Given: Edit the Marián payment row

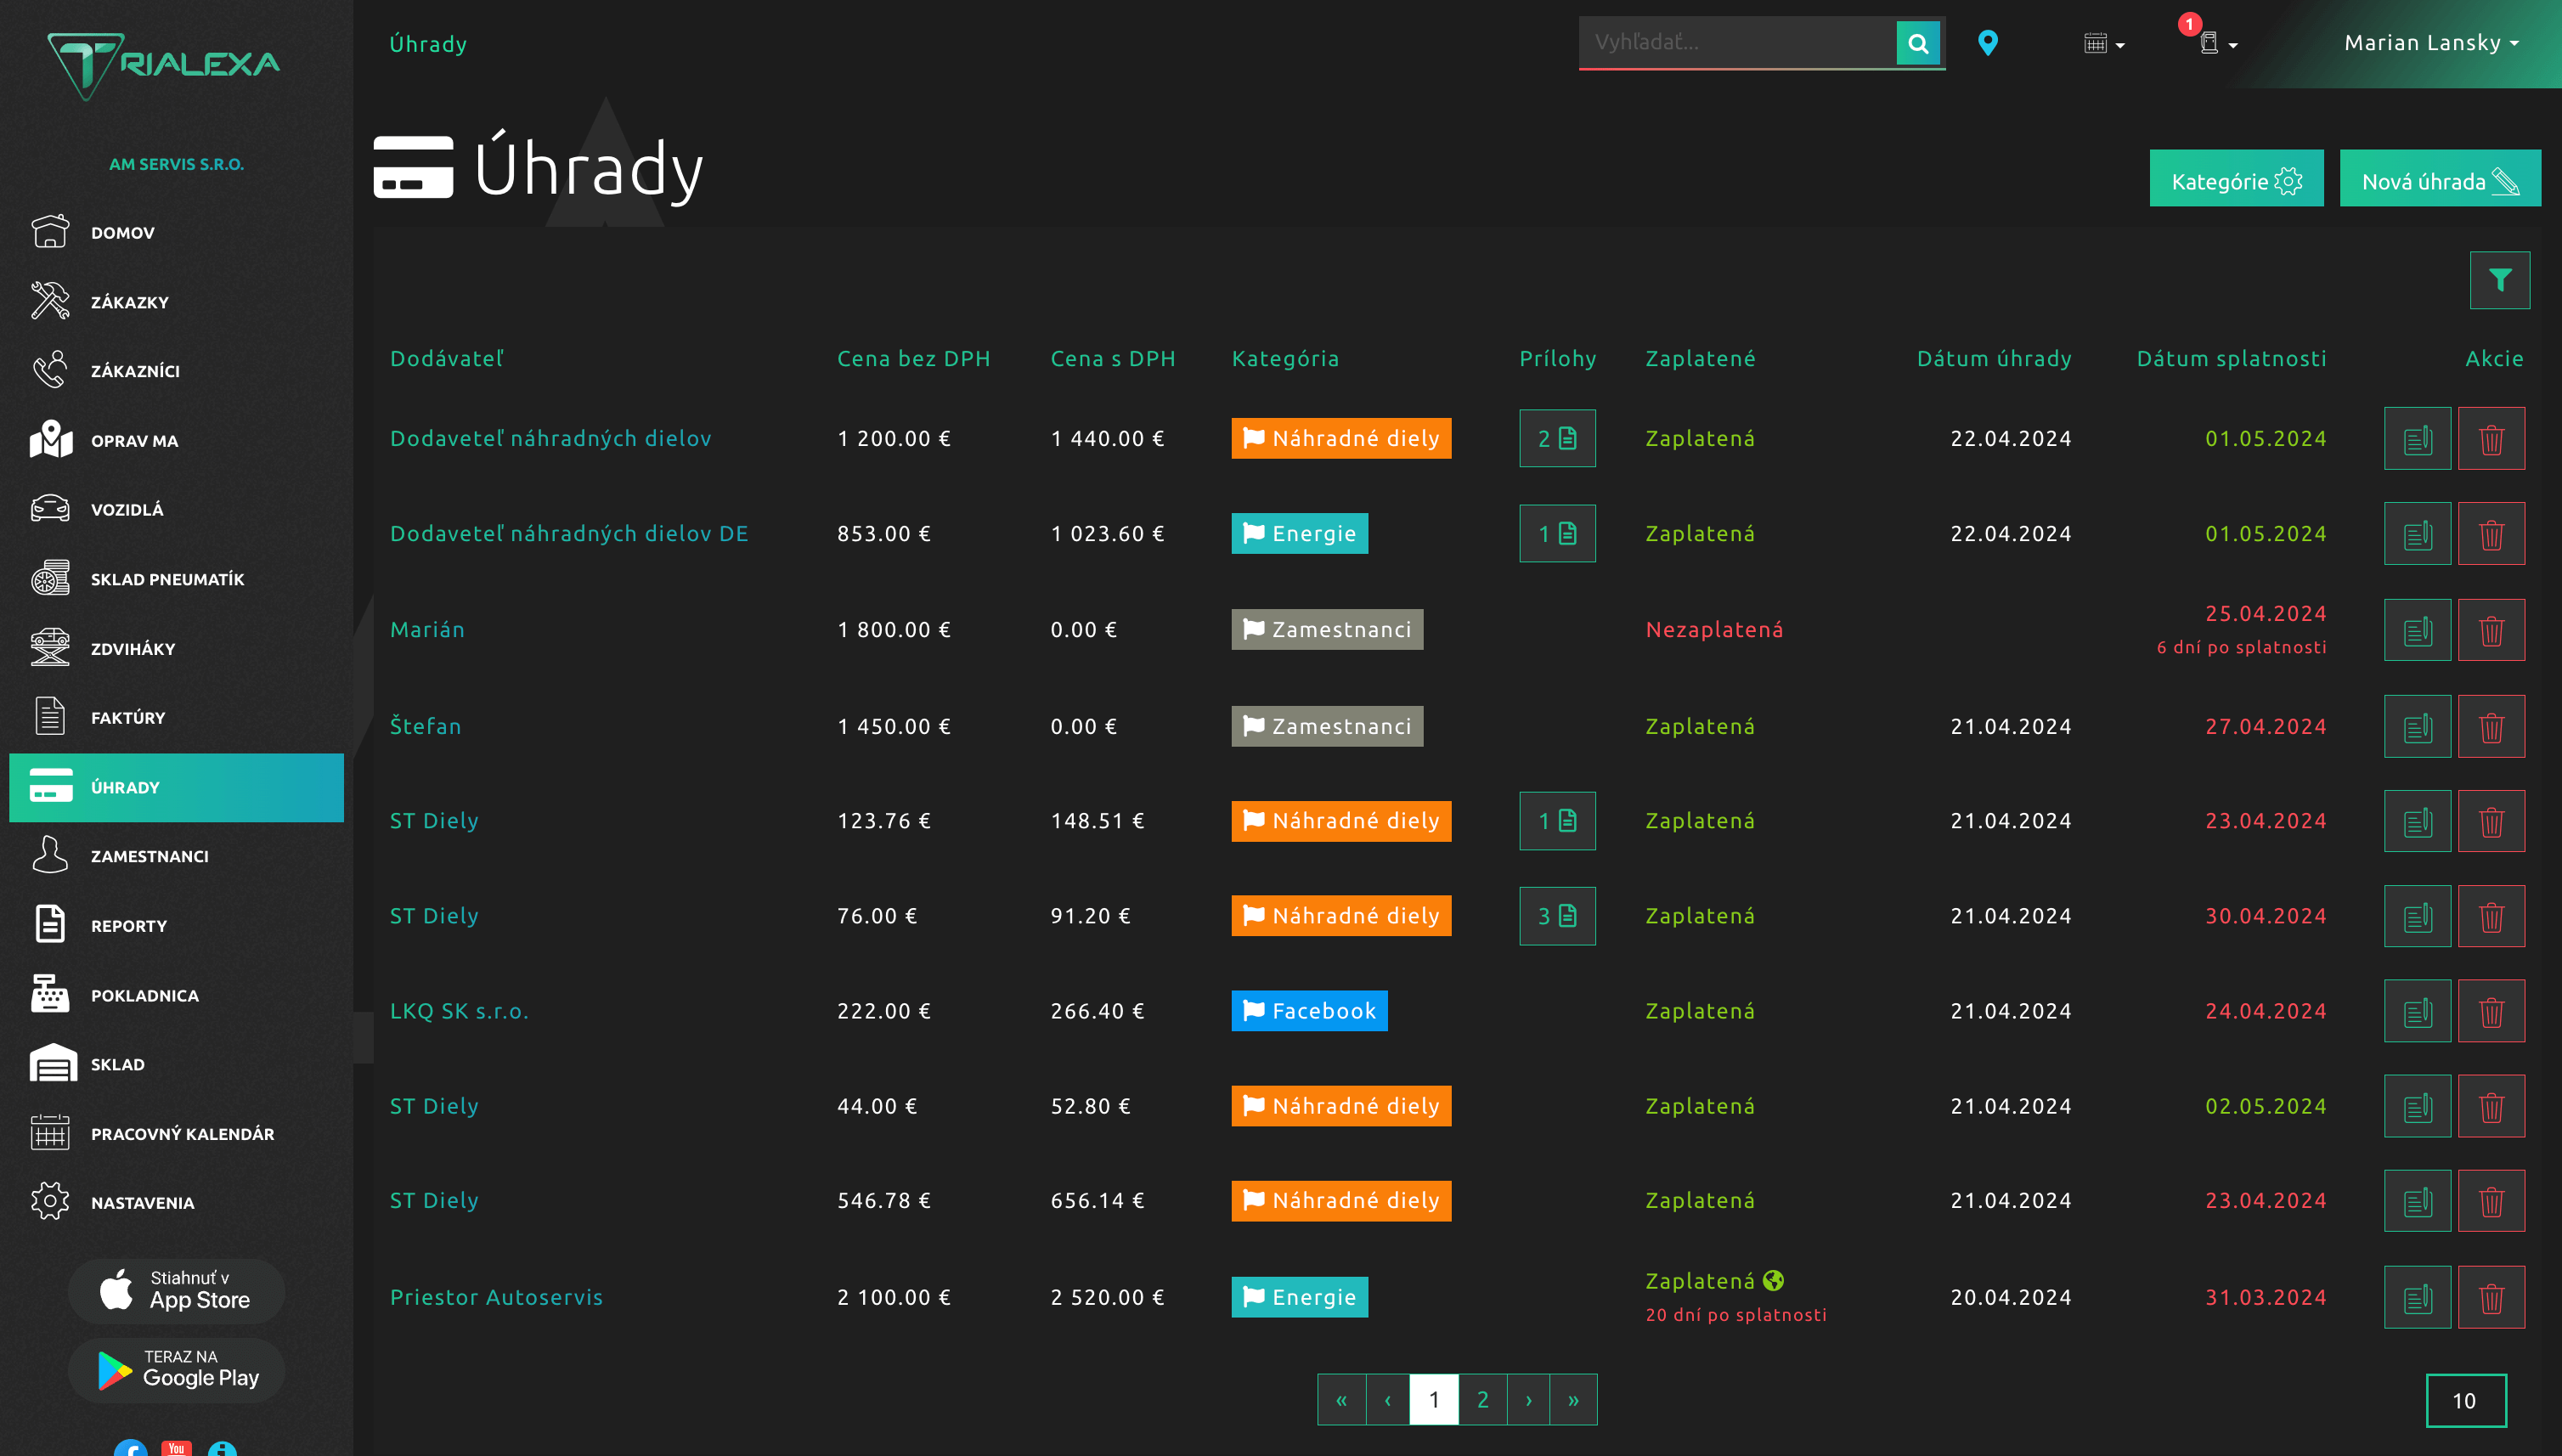Looking at the screenshot, I should 2417,630.
